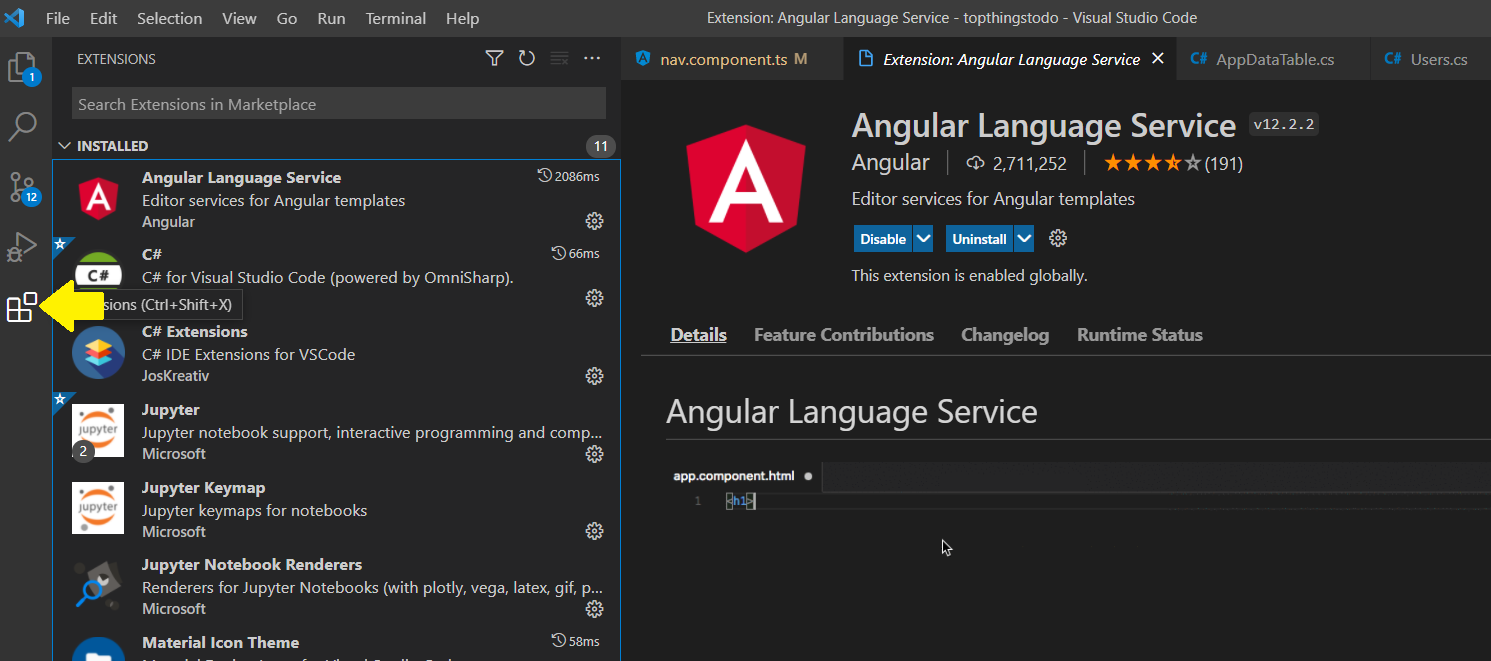Open the Help menu
Image resolution: width=1491 pixels, height=661 pixels.
(x=462, y=18)
